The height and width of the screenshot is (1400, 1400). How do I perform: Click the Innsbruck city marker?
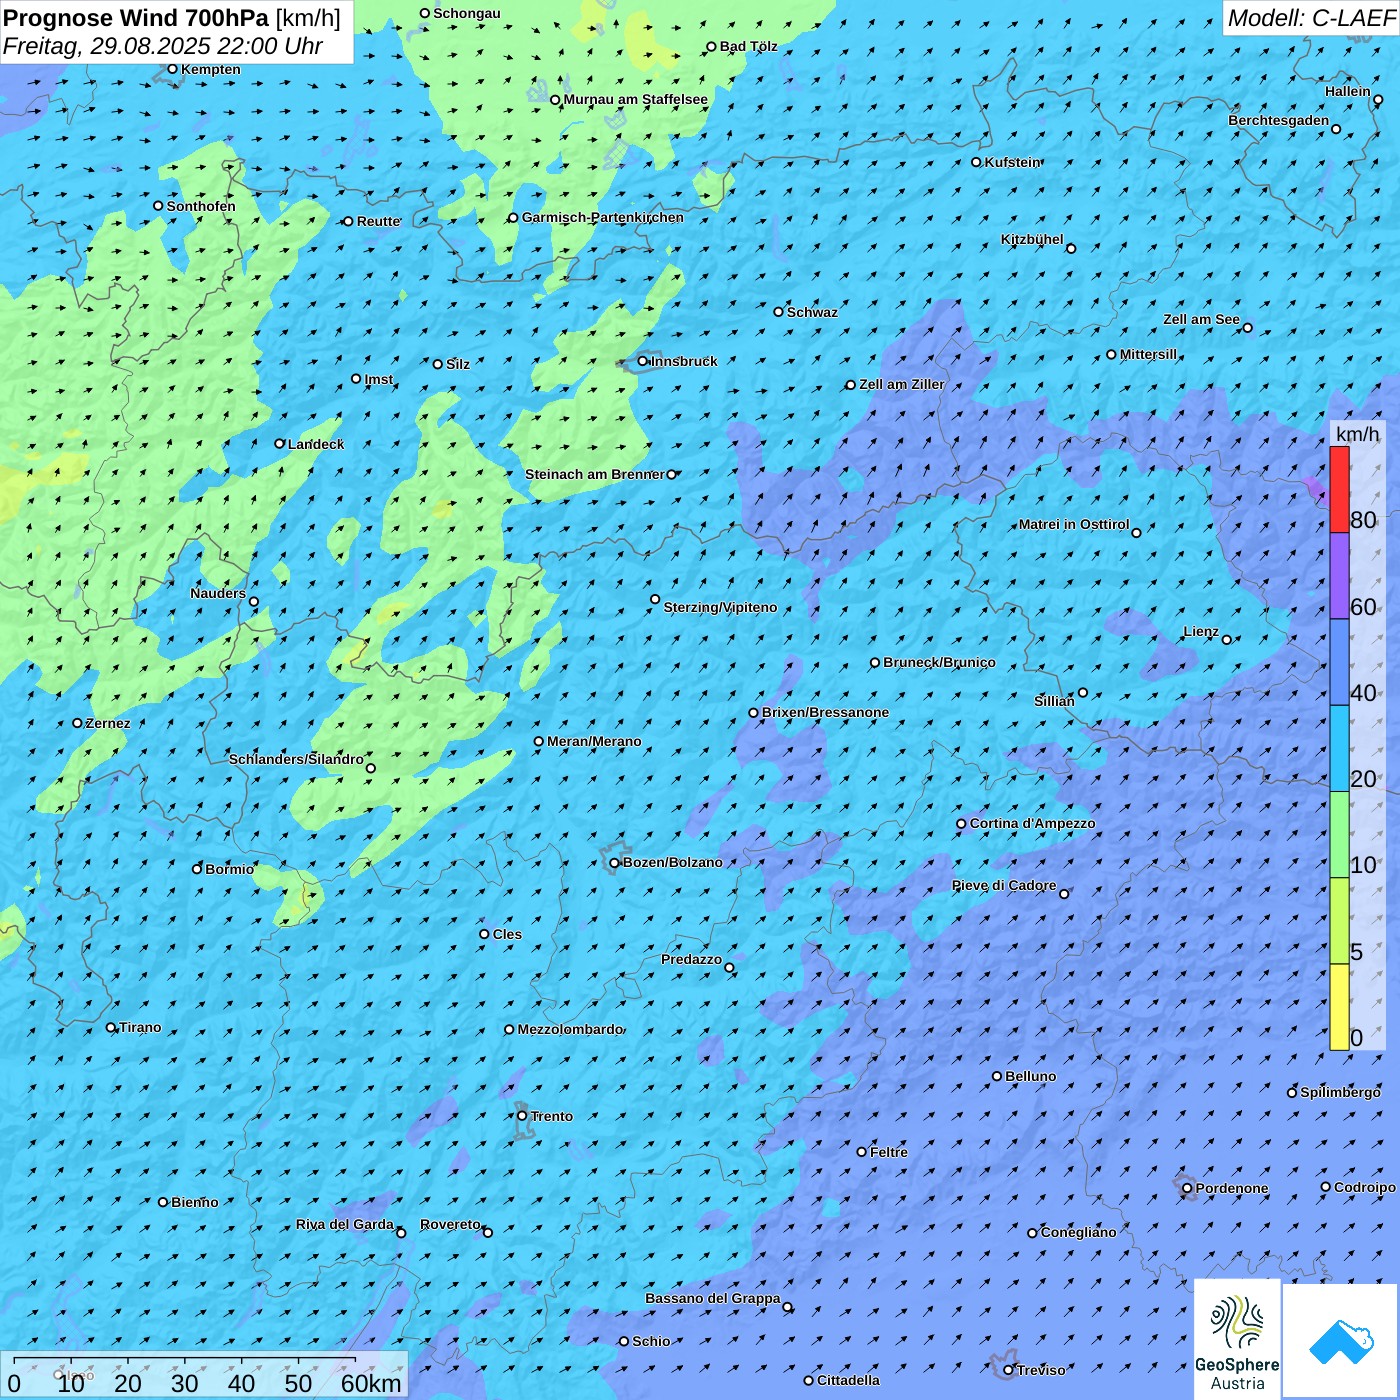(643, 362)
